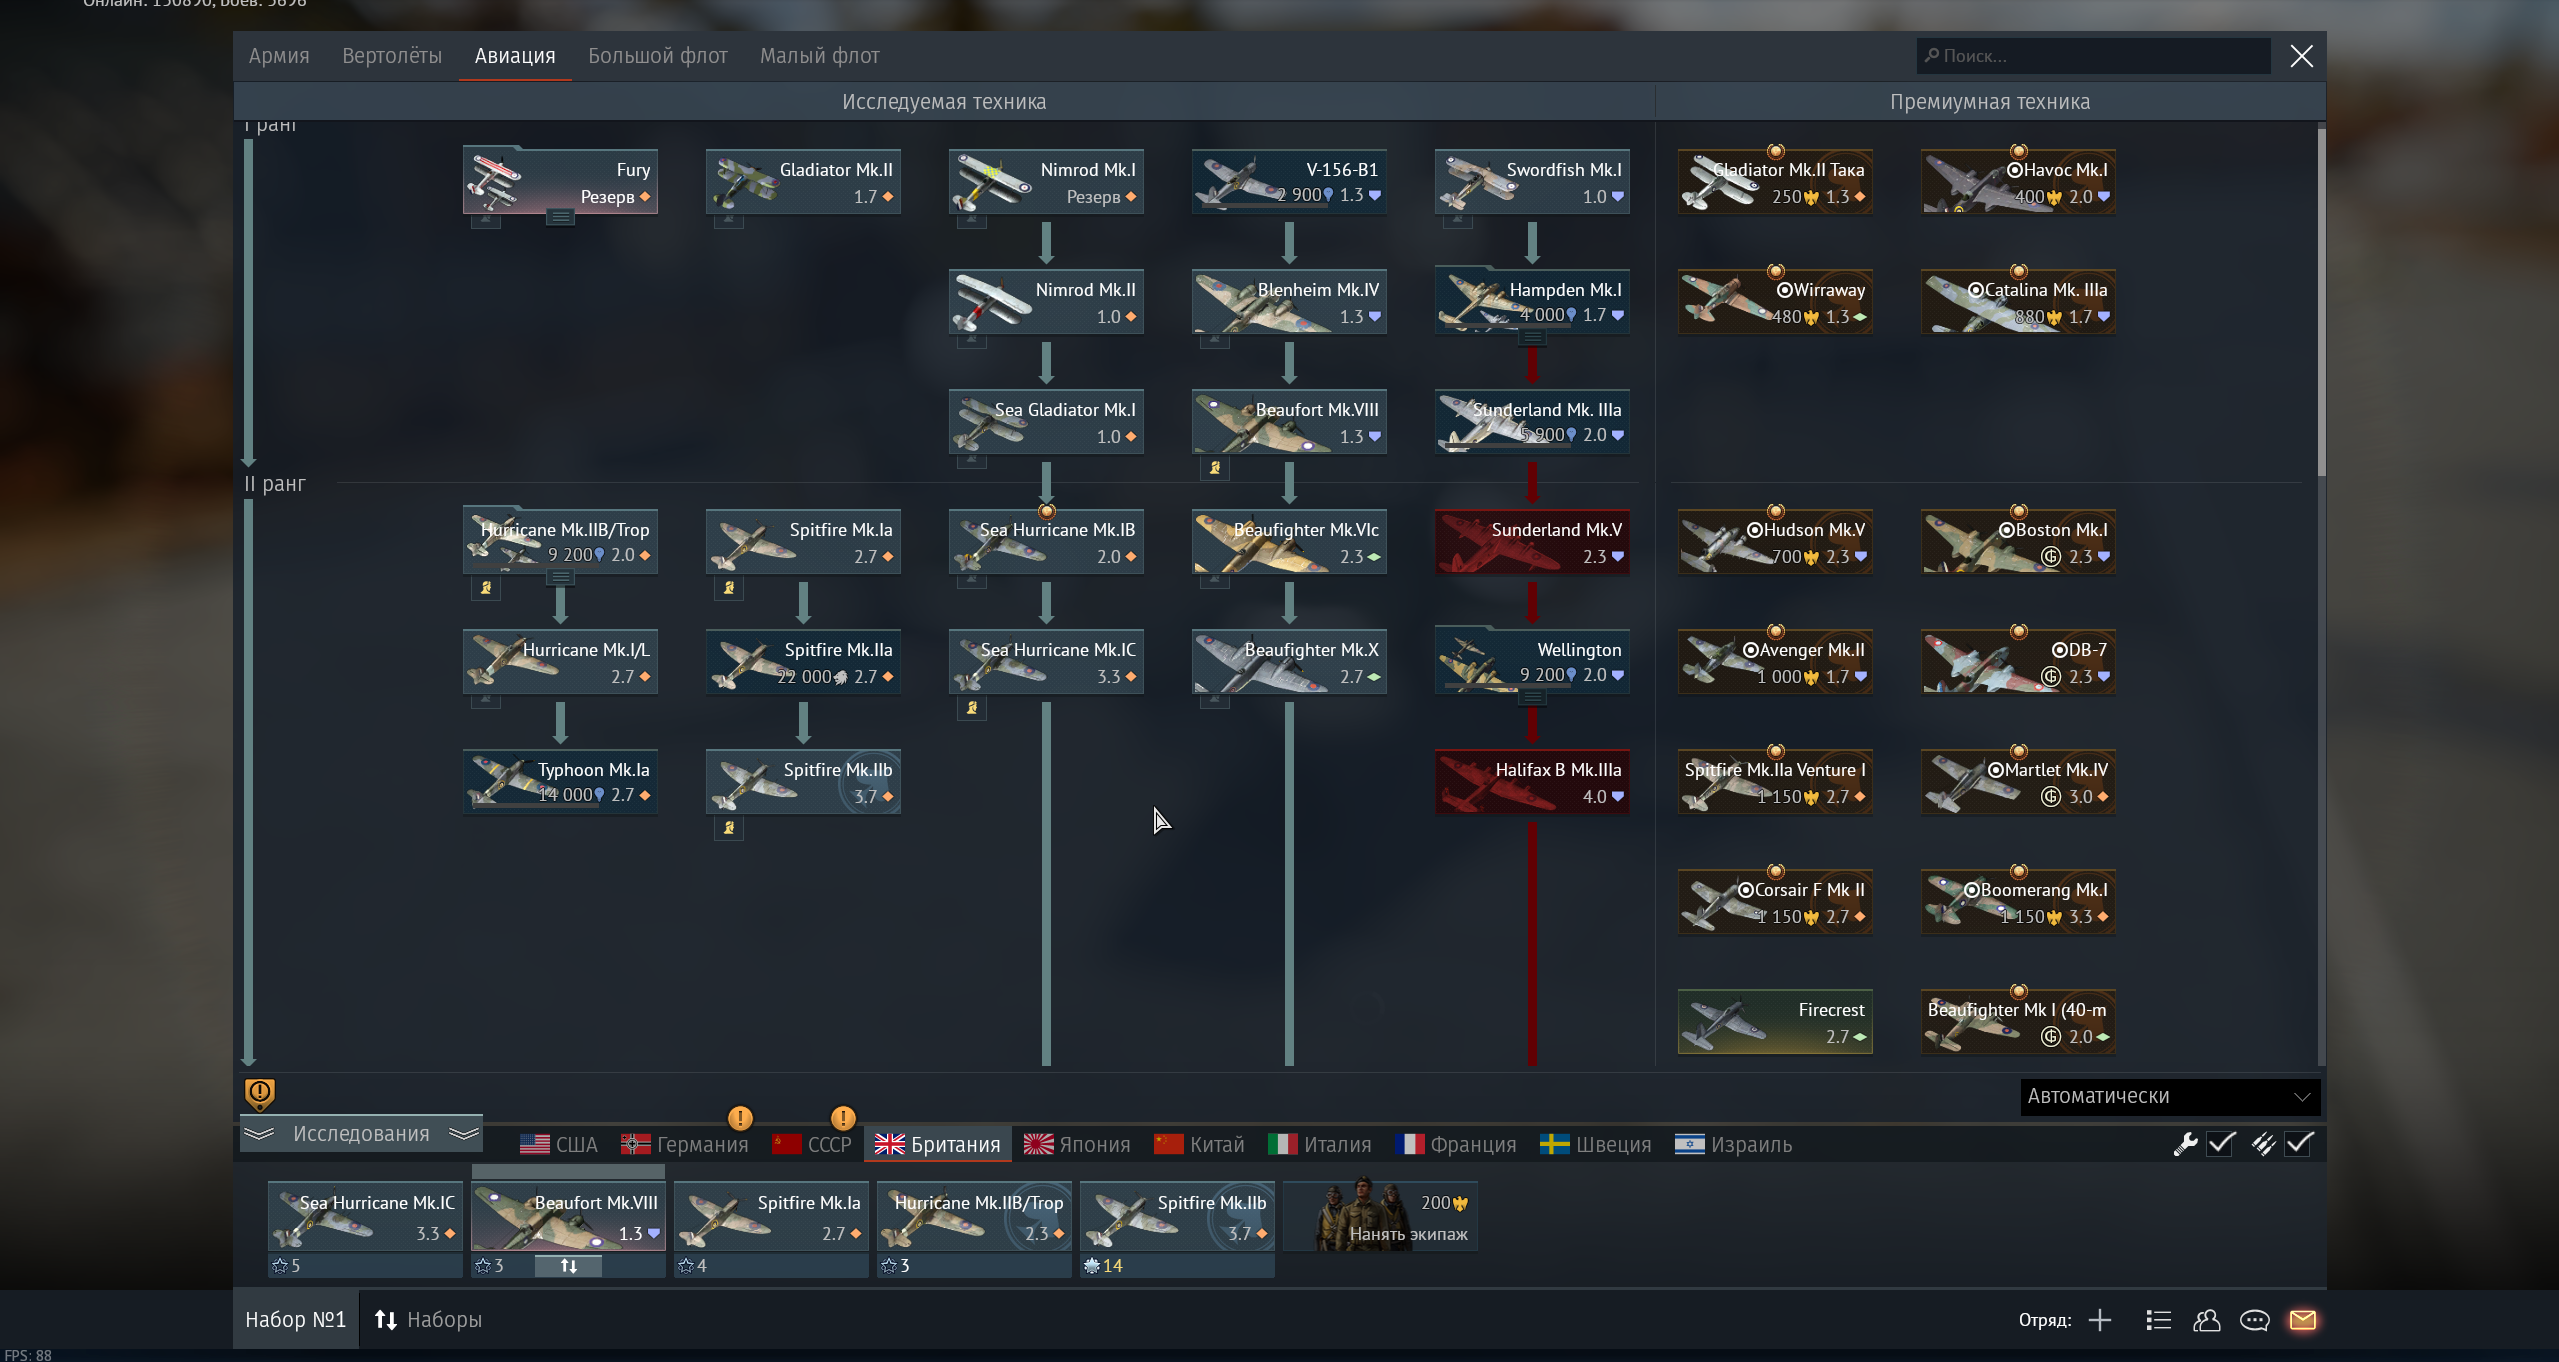Screen dimensions: 2559x1362
Task: Click talisman icon below Beaufort Mk.VIII in tree
Action: [x=1215, y=468]
